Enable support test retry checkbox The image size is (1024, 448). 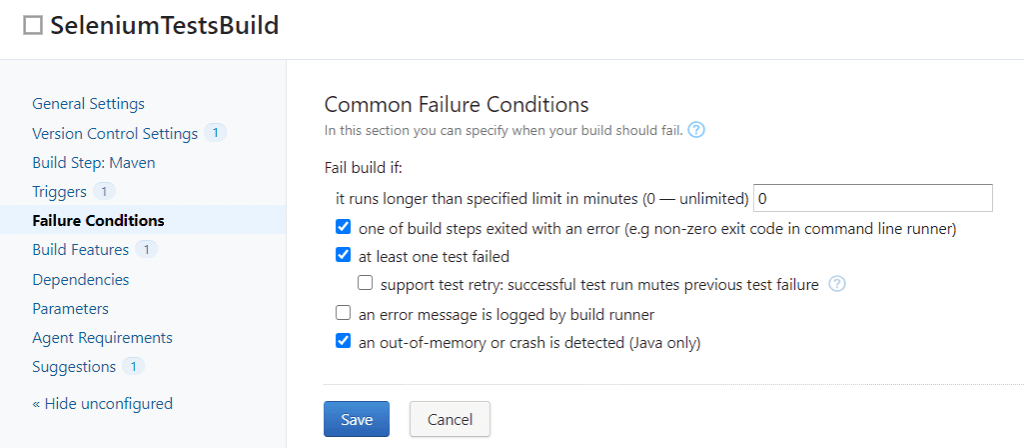click(365, 284)
